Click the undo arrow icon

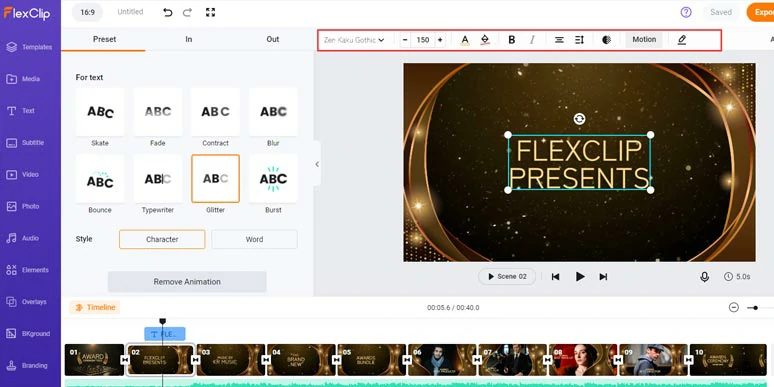(x=168, y=12)
